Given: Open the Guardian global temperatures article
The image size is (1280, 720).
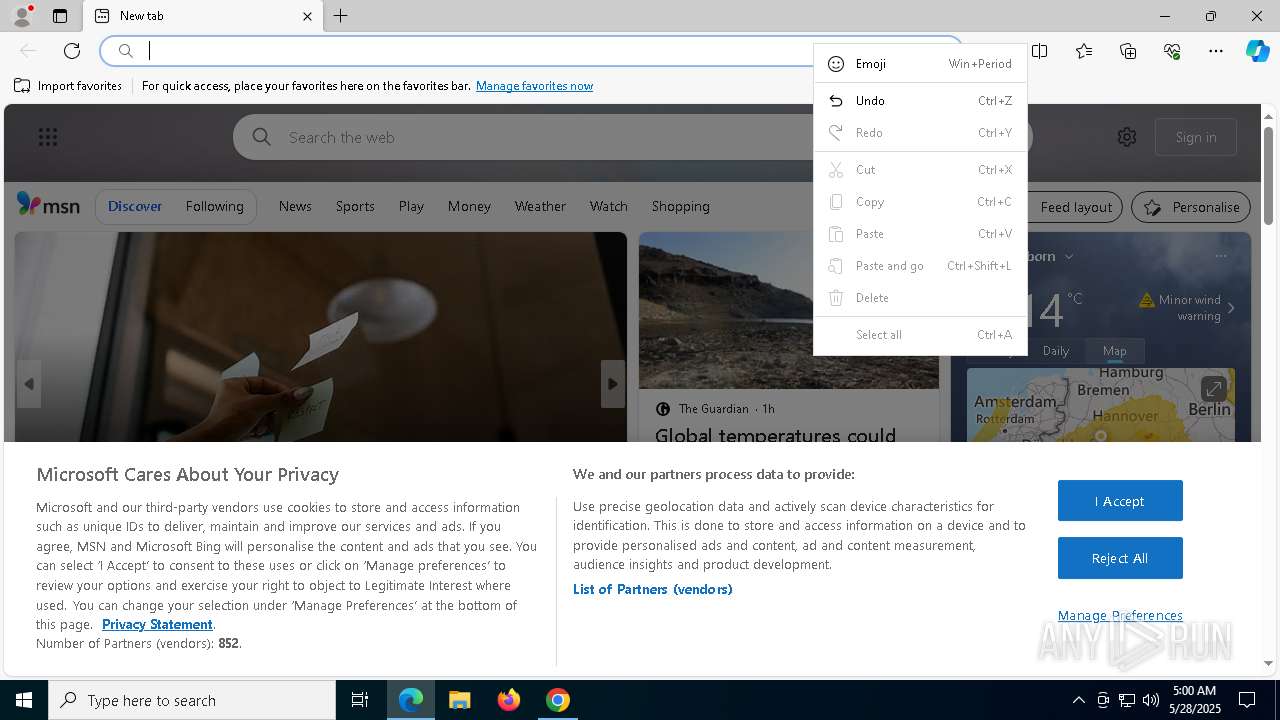Looking at the screenshot, I should tap(775, 436).
